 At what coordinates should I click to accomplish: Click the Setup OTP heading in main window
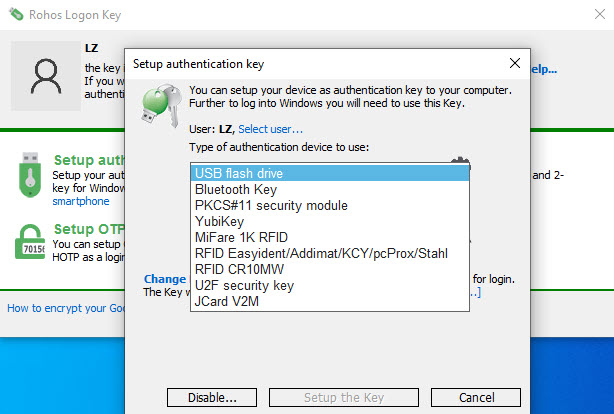(89, 229)
